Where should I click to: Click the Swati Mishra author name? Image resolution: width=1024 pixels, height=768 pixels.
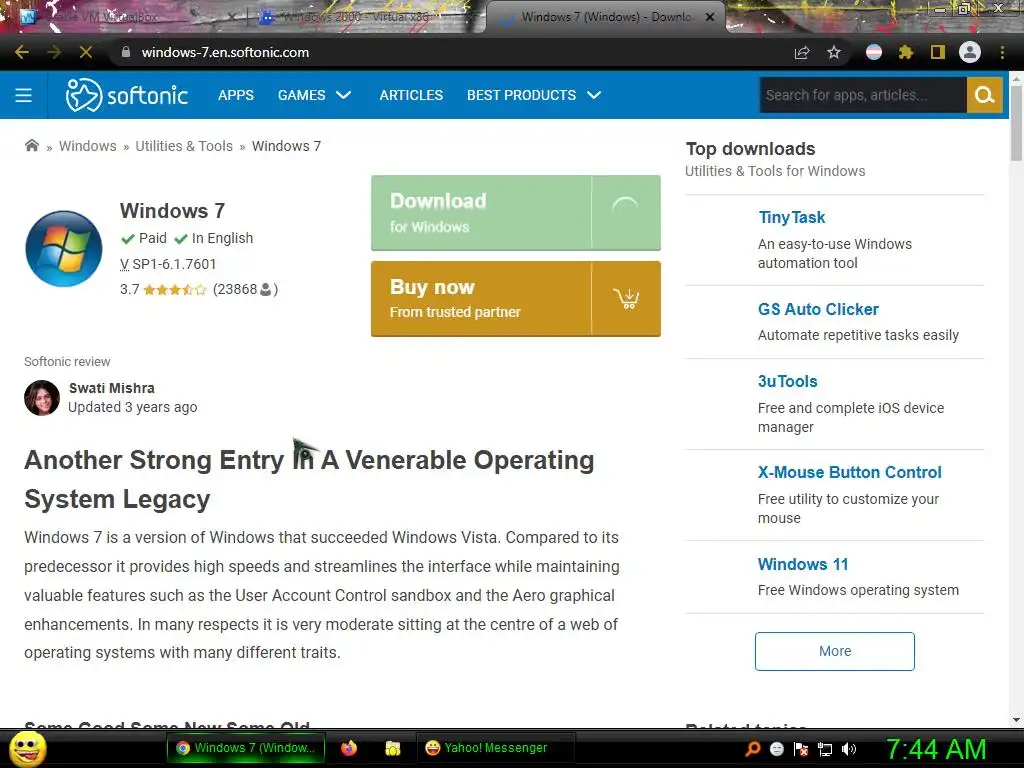pos(112,388)
